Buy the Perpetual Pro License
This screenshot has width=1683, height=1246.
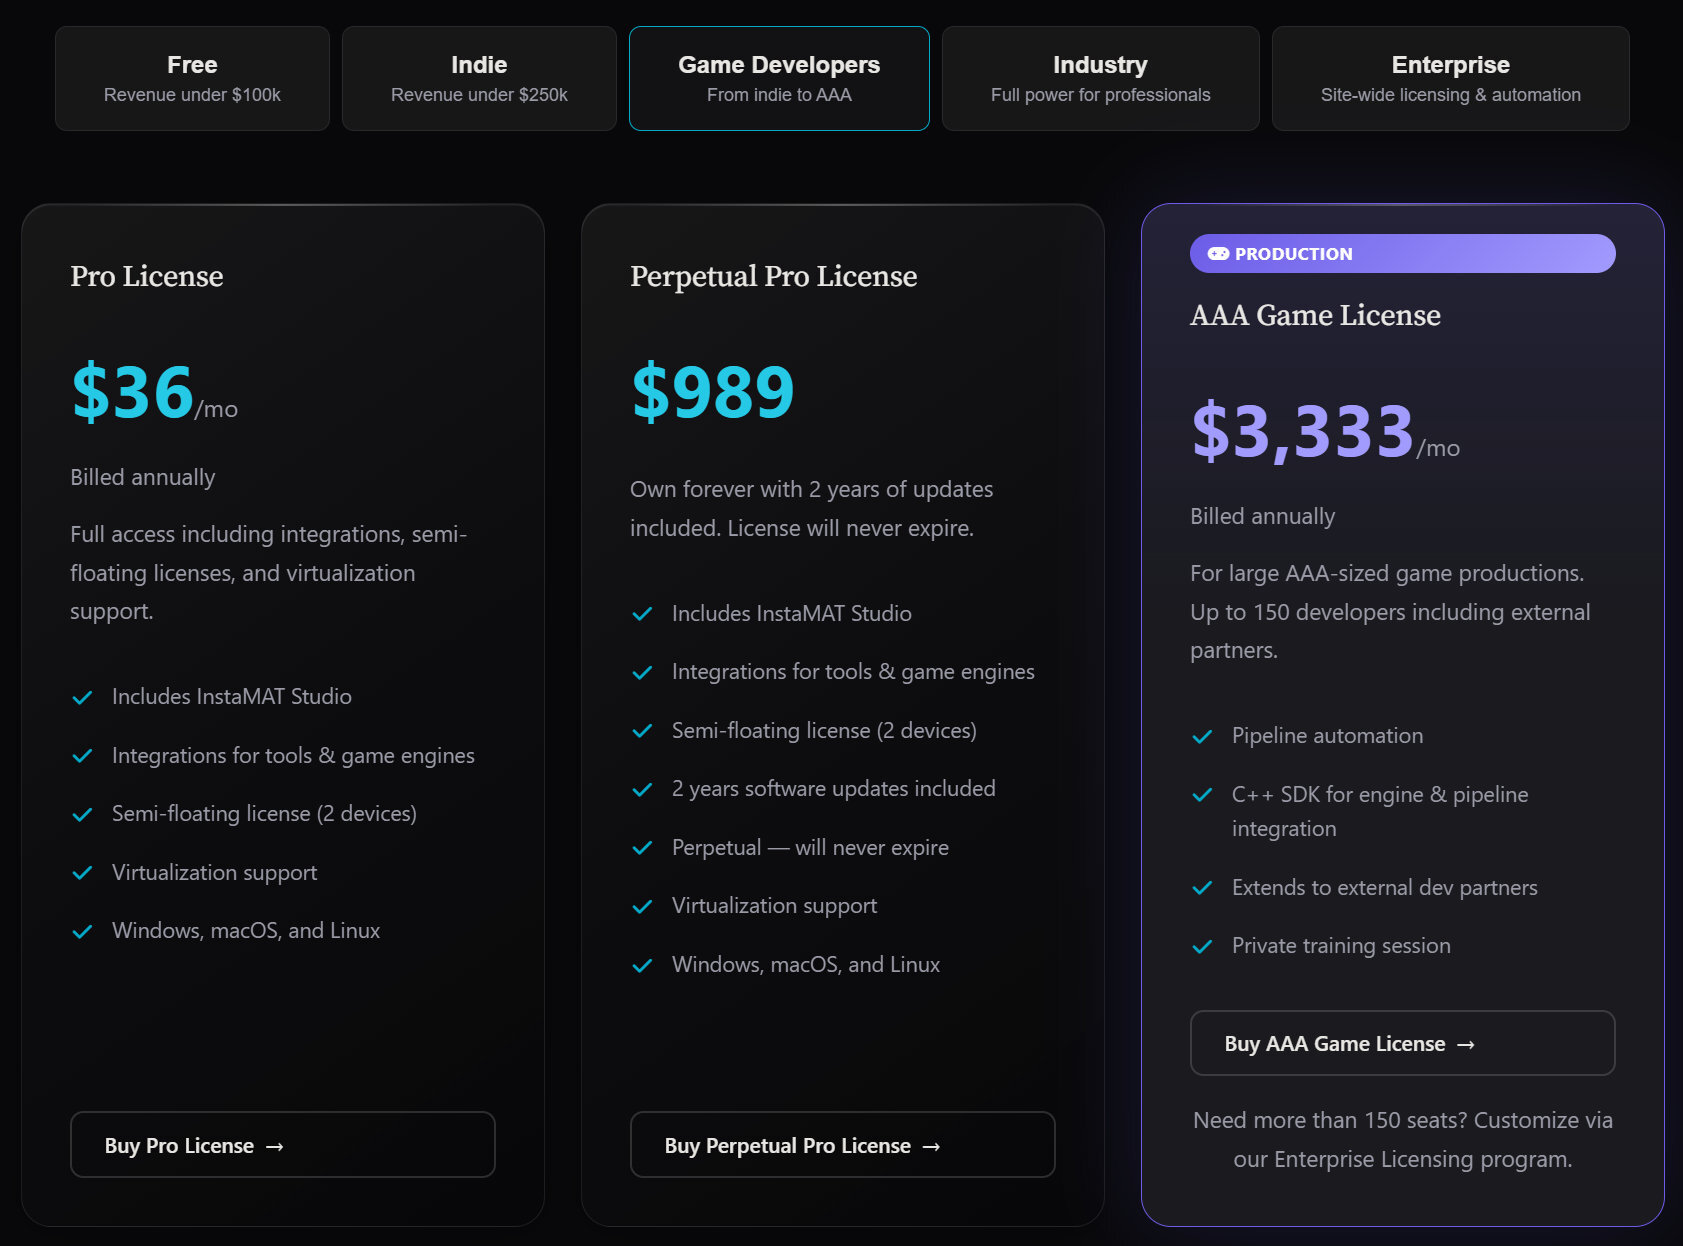coord(843,1145)
